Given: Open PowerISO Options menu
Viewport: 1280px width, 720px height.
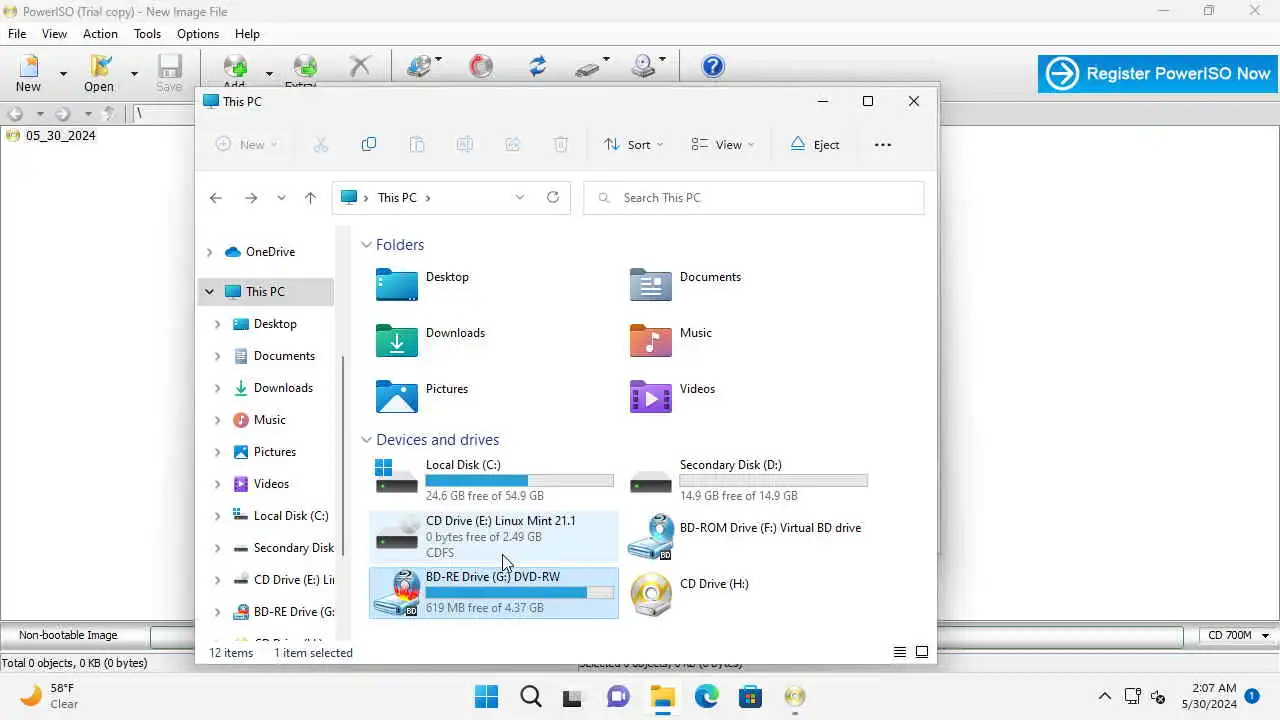Looking at the screenshot, I should click(x=198, y=34).
